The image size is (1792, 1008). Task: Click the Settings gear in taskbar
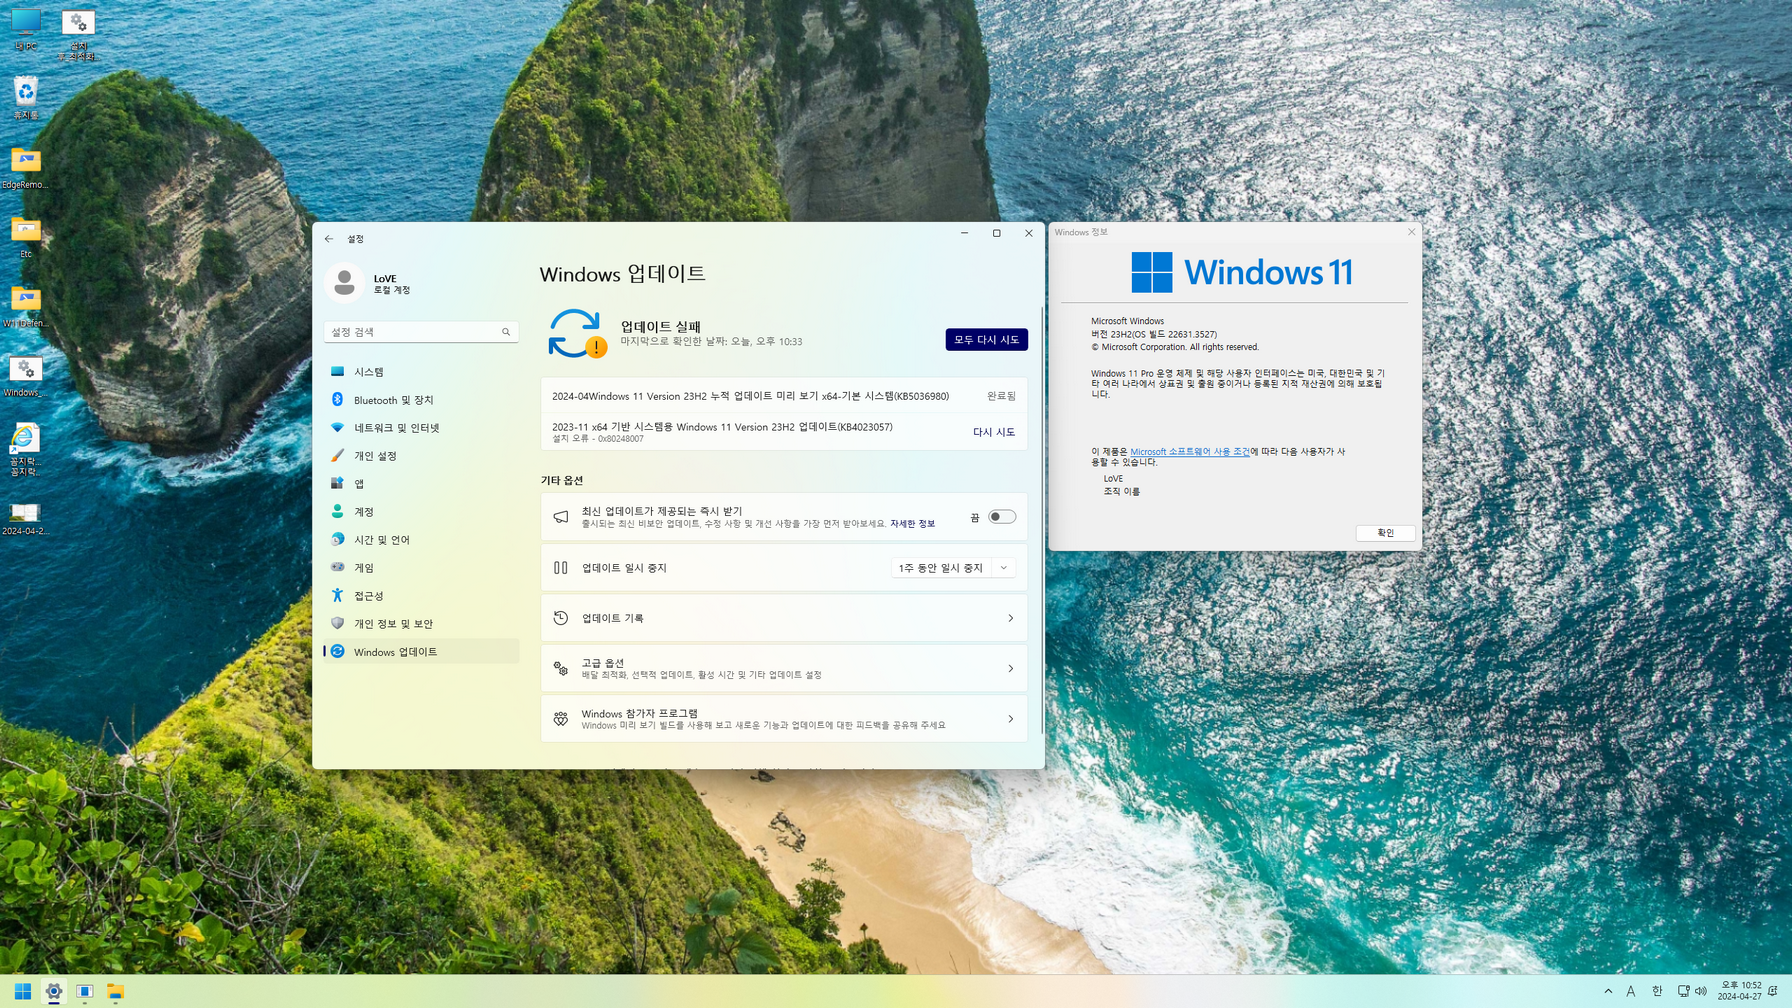[x=54, y=991]
